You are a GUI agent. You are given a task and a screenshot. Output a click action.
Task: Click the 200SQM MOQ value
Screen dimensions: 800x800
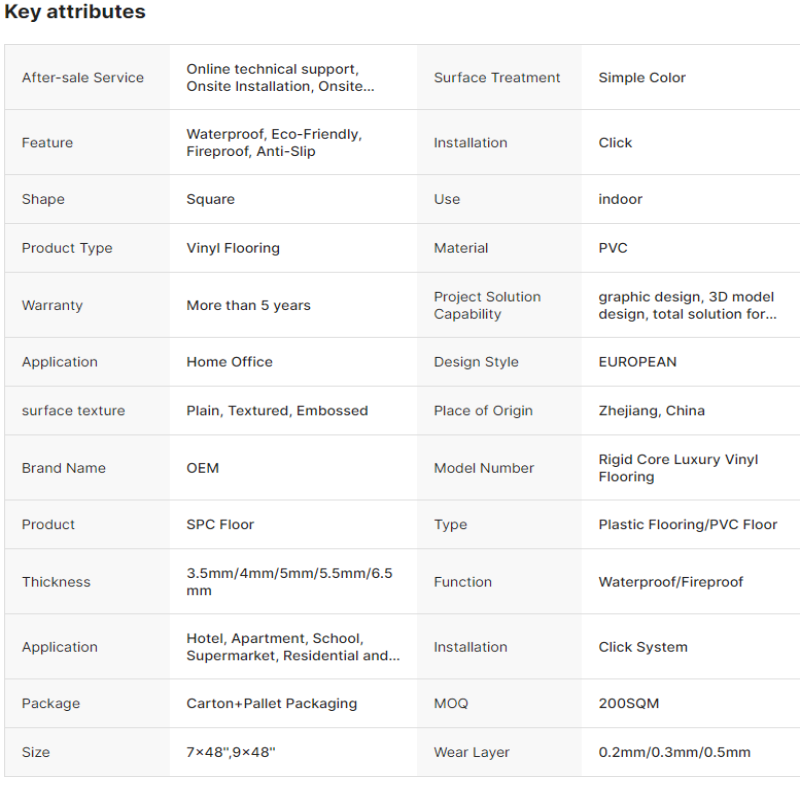[x=629, y=704]
